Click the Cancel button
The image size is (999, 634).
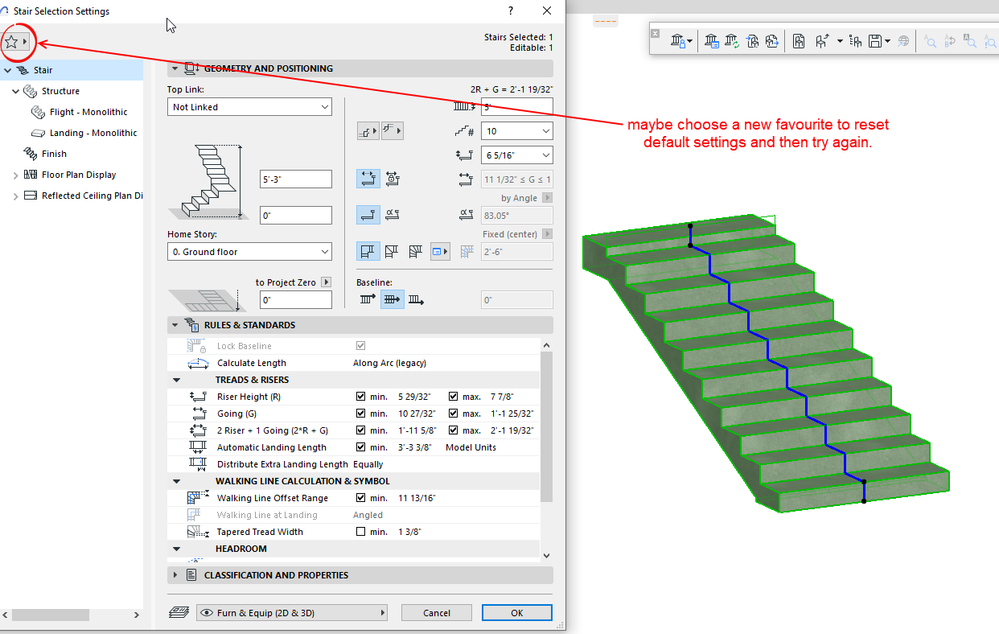click(436, 612)
